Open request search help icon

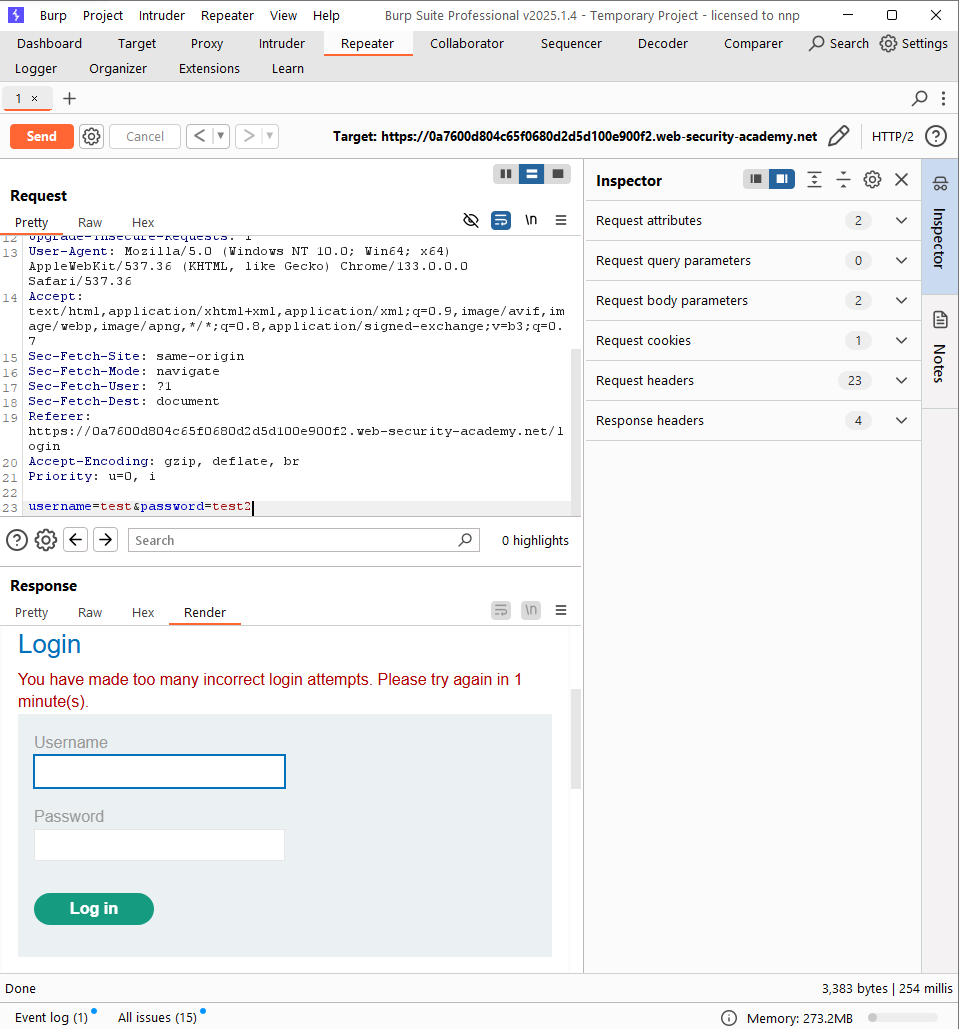[x=17, y=540]
